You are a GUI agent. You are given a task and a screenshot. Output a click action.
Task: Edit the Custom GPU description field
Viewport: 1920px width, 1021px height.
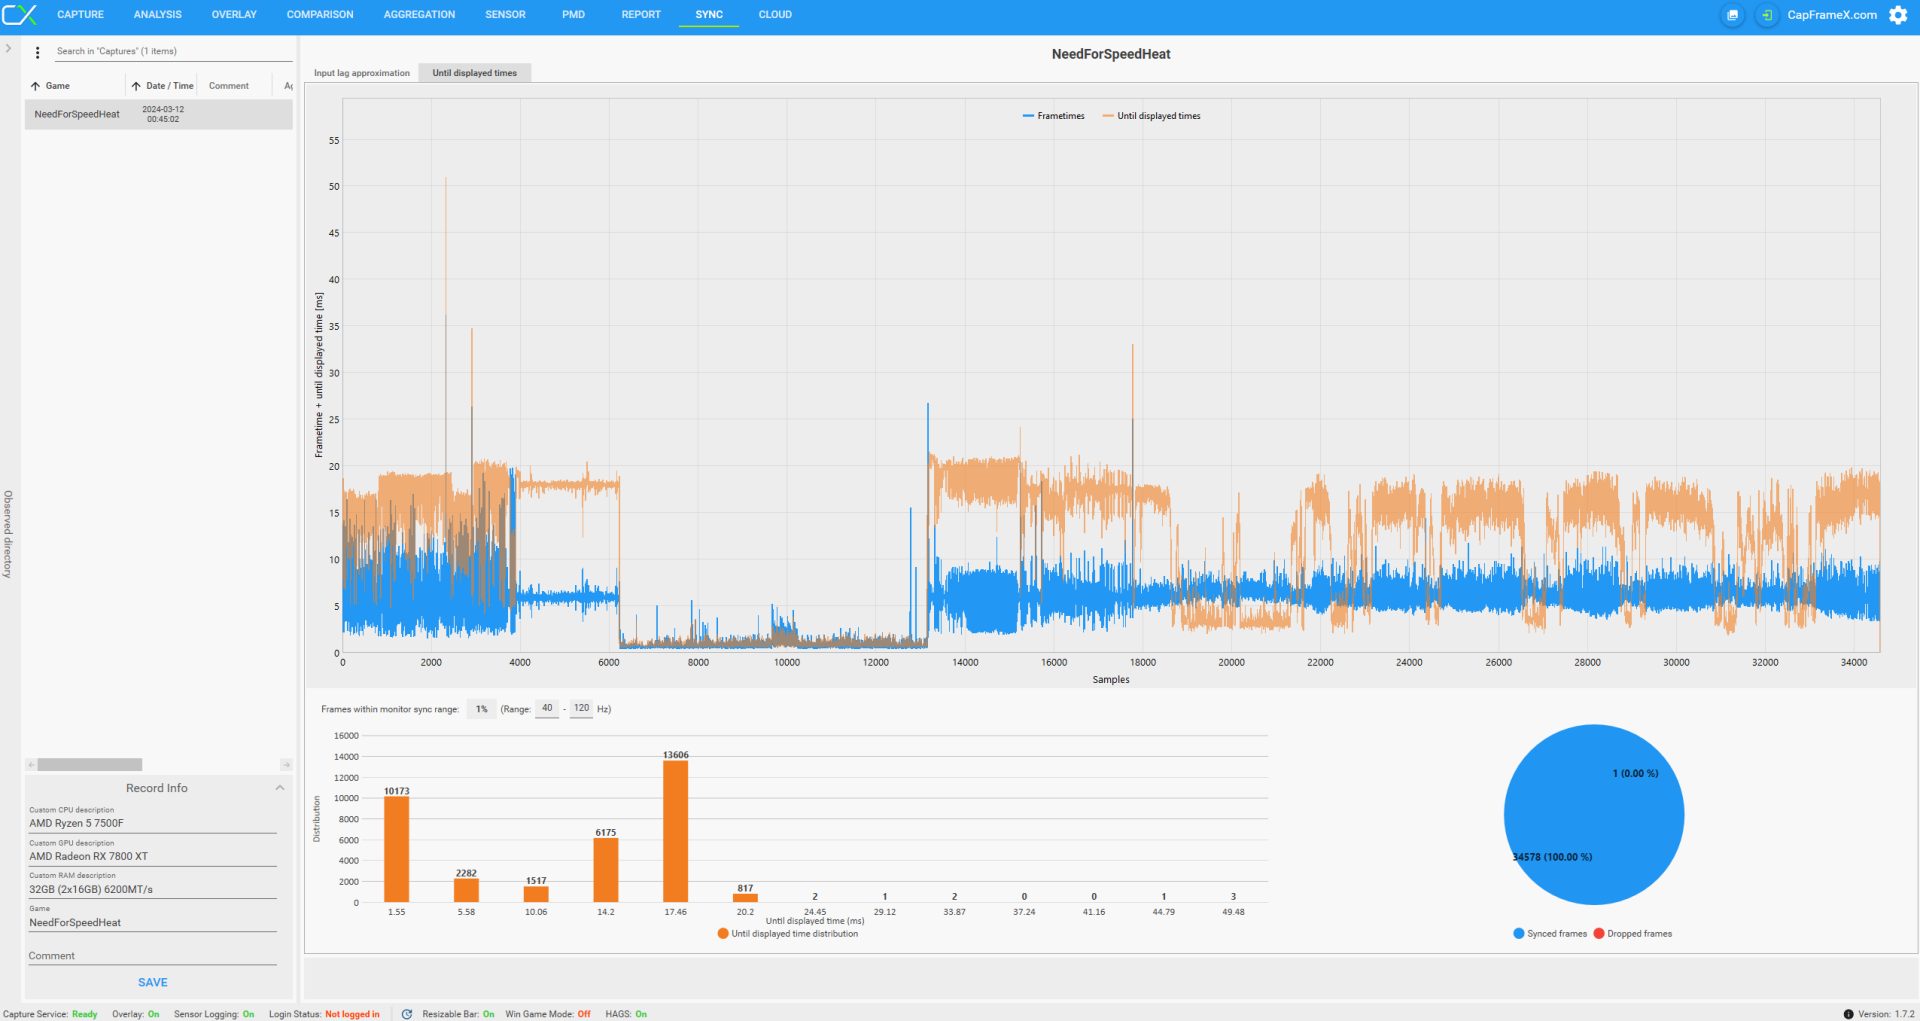pos(152,856)
